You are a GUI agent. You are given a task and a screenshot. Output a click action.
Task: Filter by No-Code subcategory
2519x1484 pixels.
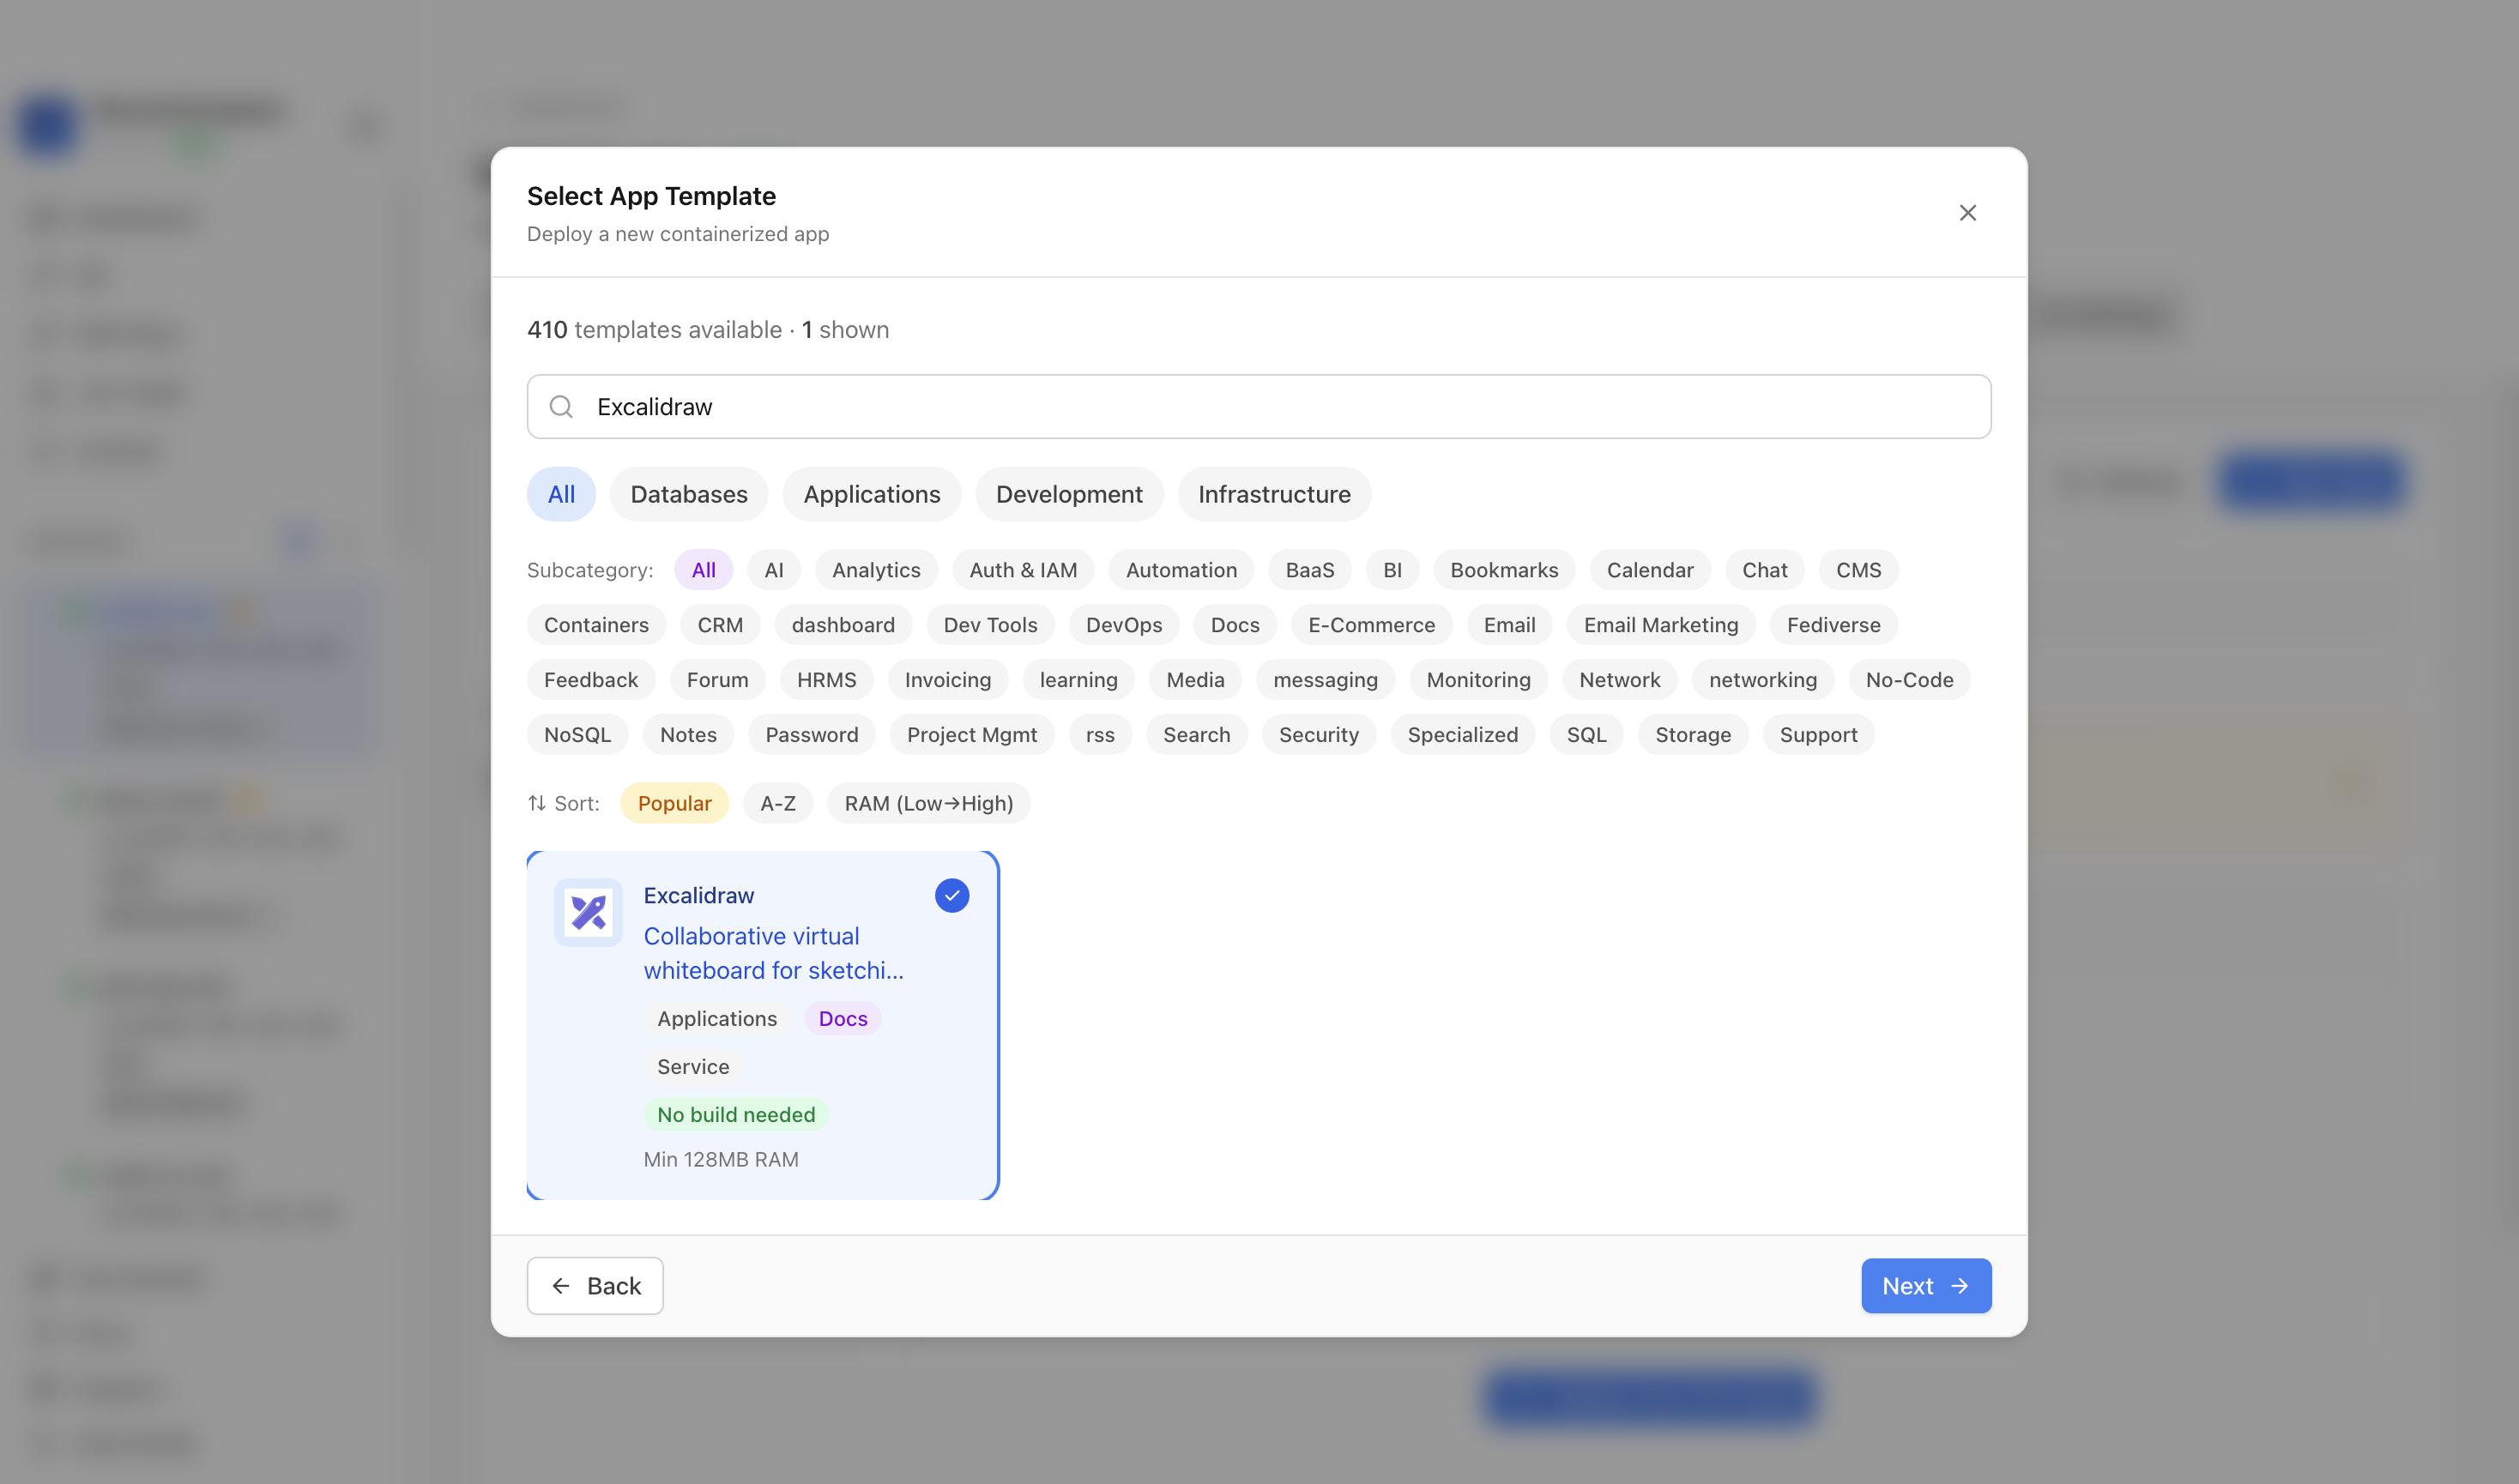coord(1909,680)
